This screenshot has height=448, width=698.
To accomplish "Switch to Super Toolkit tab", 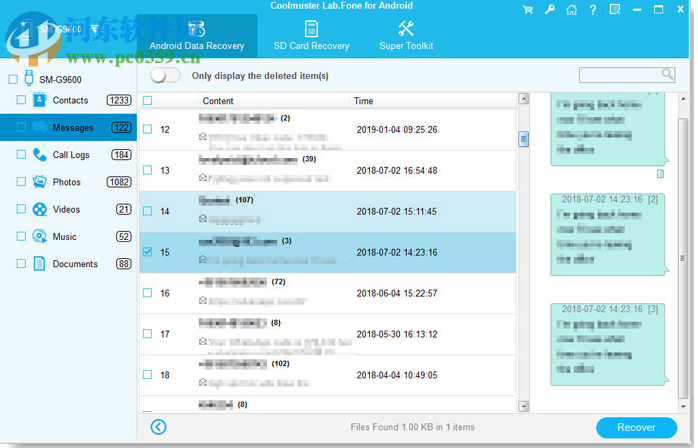I will click(x=406, y=36).
